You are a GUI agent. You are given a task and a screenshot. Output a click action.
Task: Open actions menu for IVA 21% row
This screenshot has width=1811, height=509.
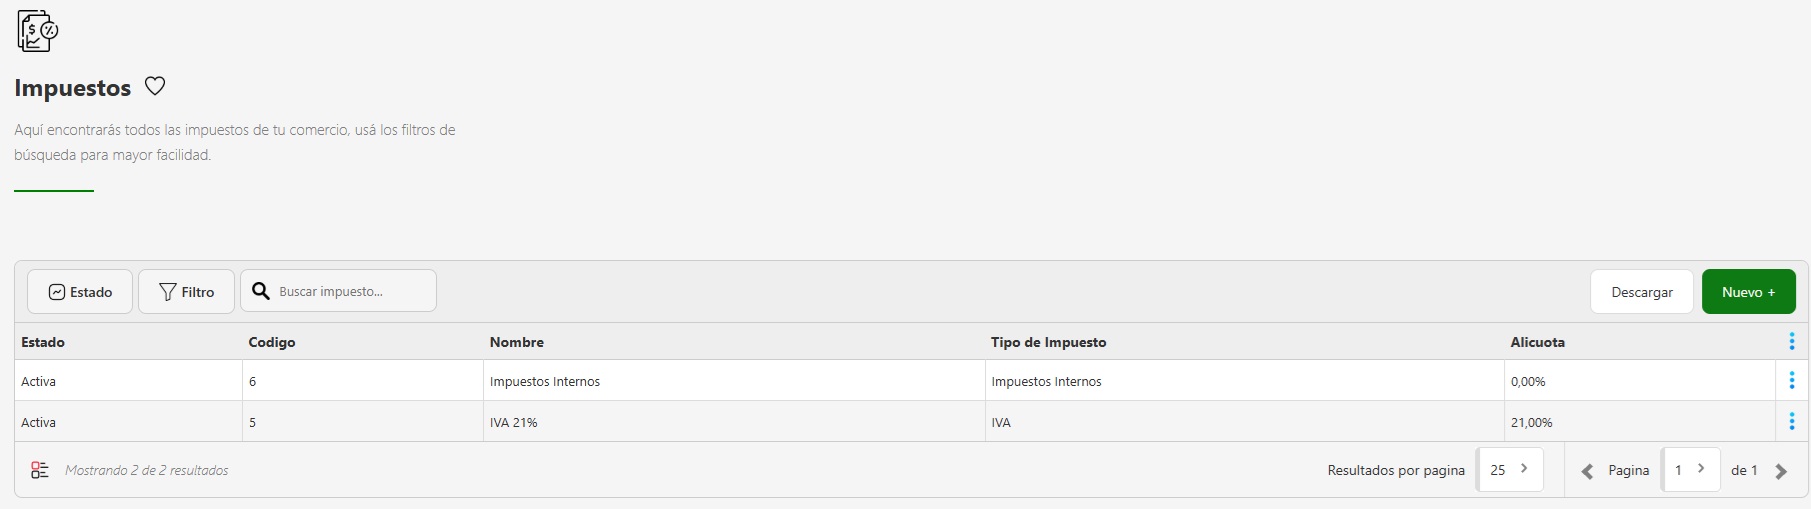[1791, 422]
